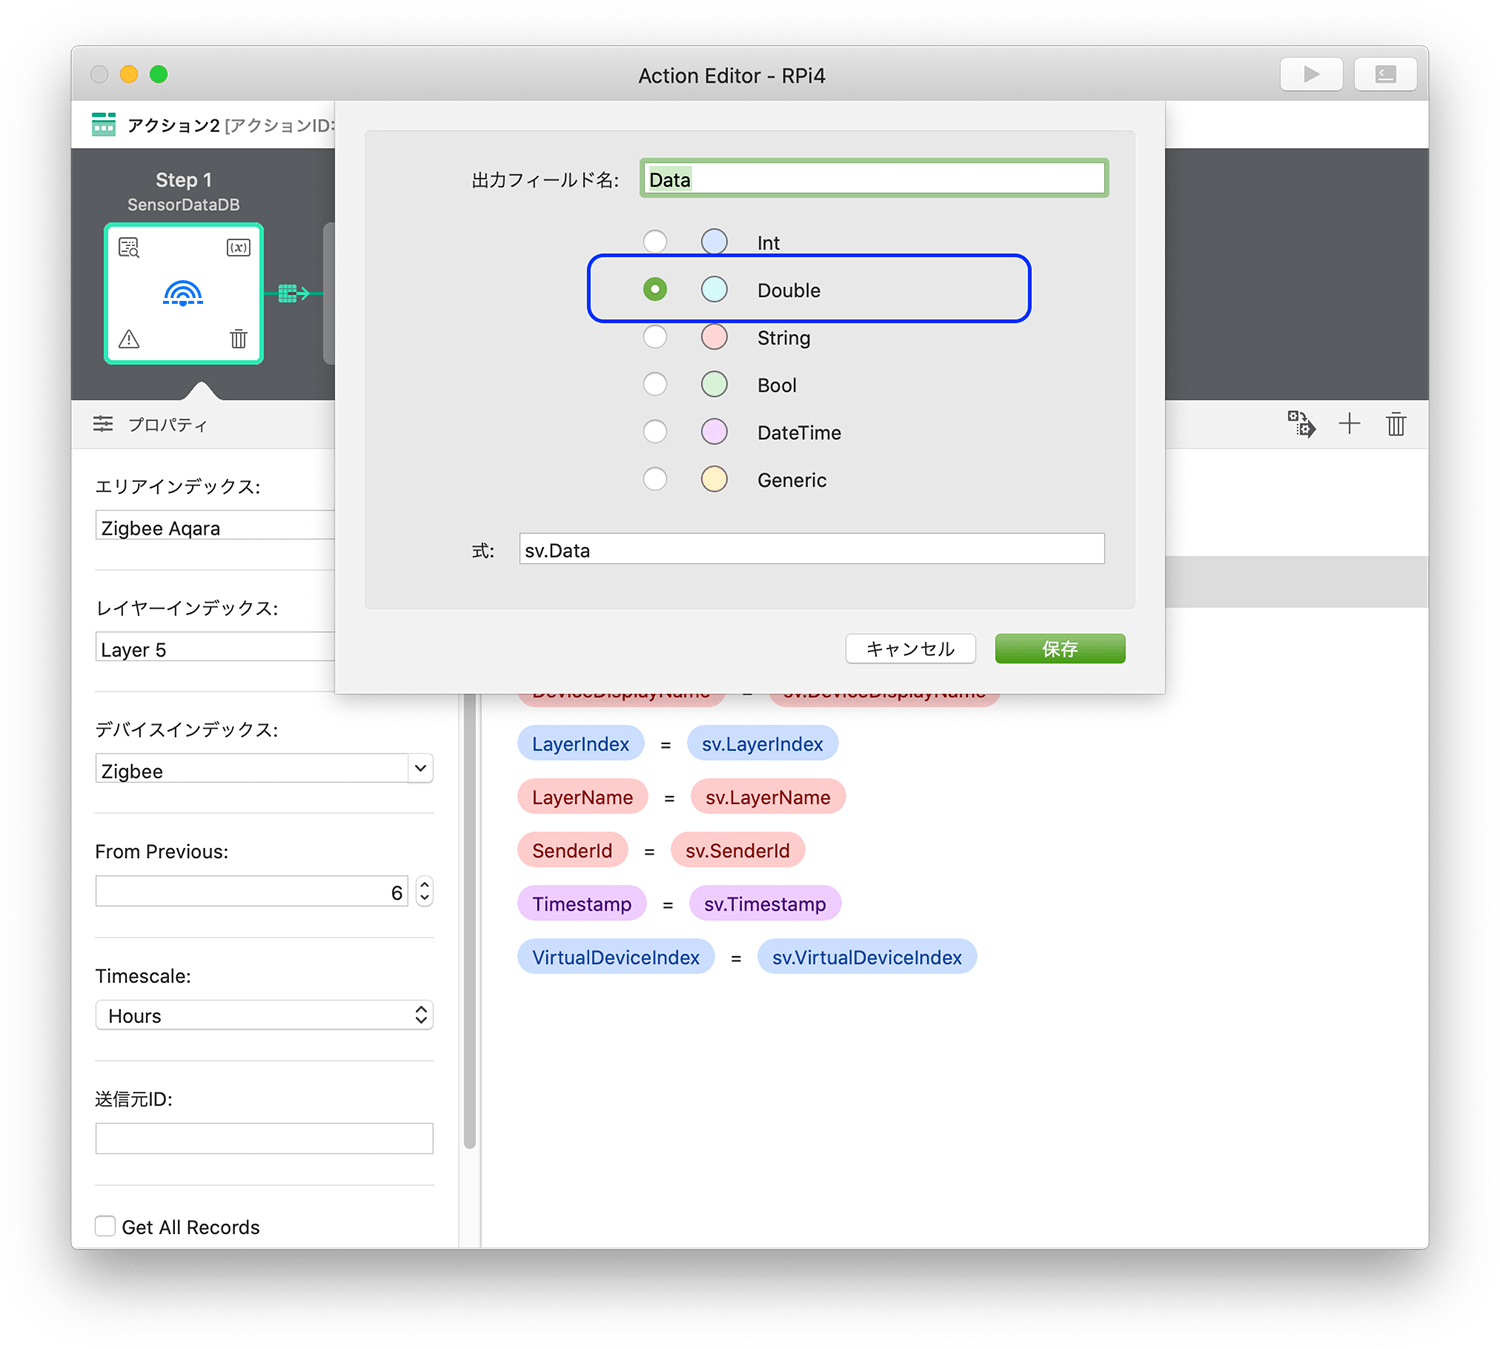The image size is (1500, 1349).
Task: Click the cyan Double color circle
Action: [714, 289]
